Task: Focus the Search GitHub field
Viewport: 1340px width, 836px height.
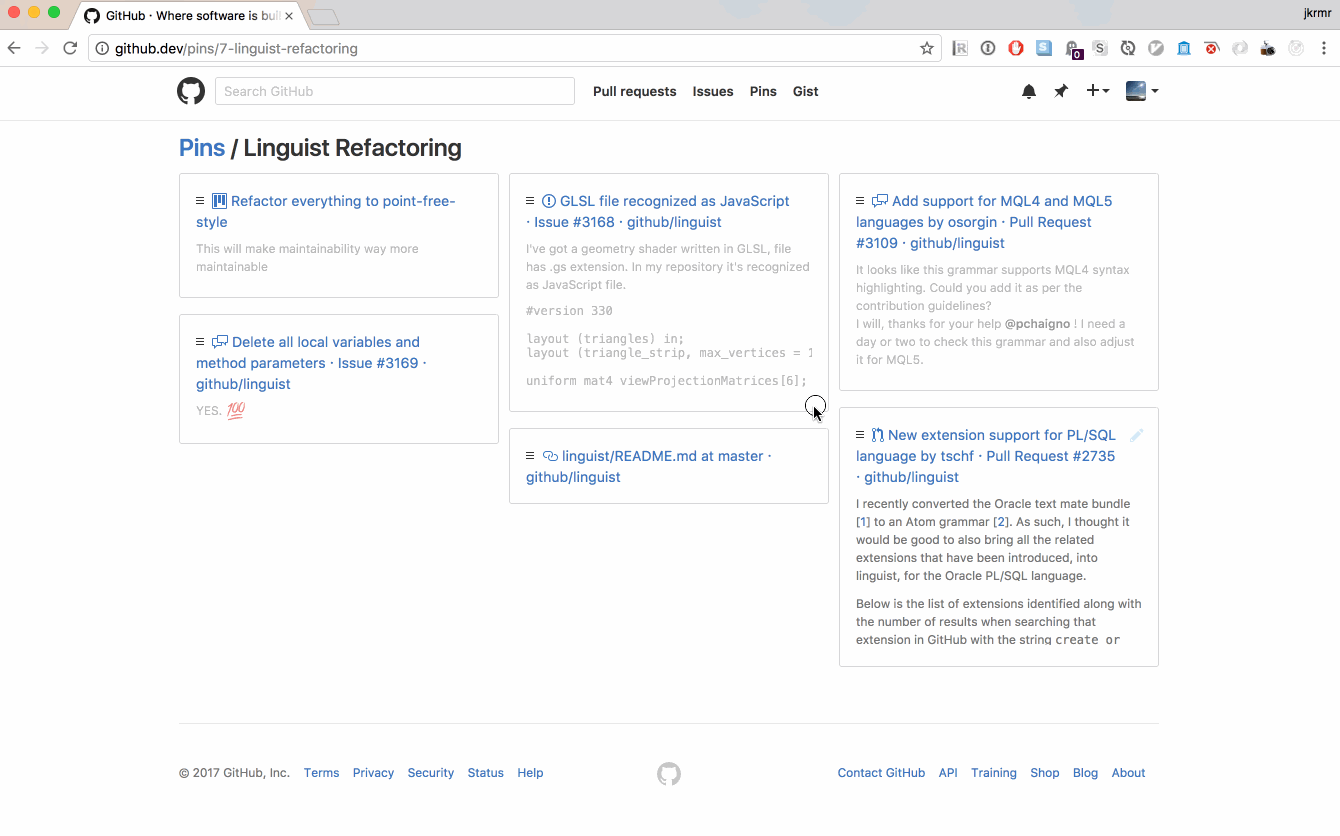Action: [x=395, y=91]
